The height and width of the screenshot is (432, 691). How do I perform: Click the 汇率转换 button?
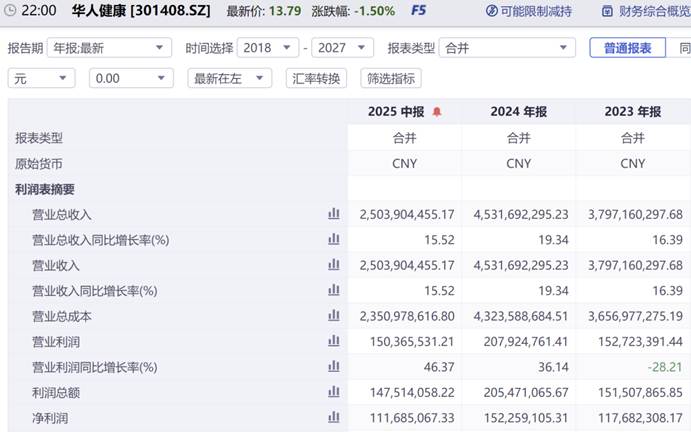coord(316,78)
